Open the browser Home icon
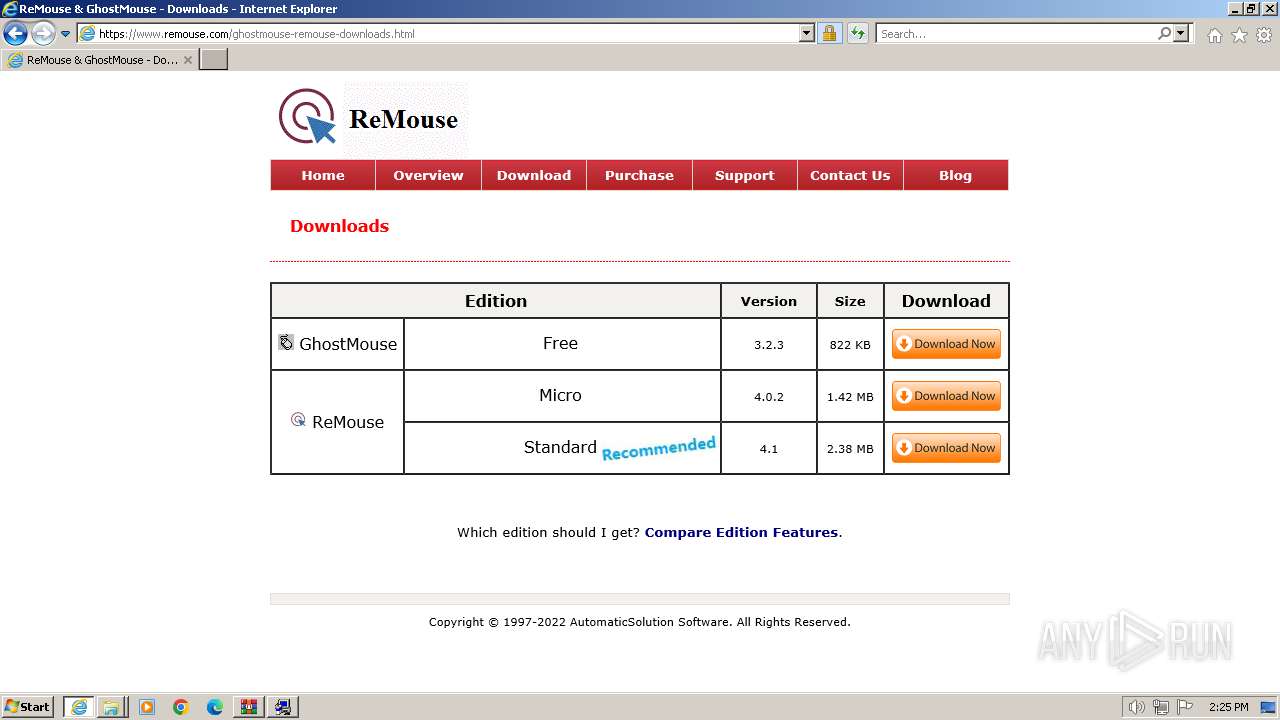Viewport: 1280px width, 720px height. [x=1214, y=35]
